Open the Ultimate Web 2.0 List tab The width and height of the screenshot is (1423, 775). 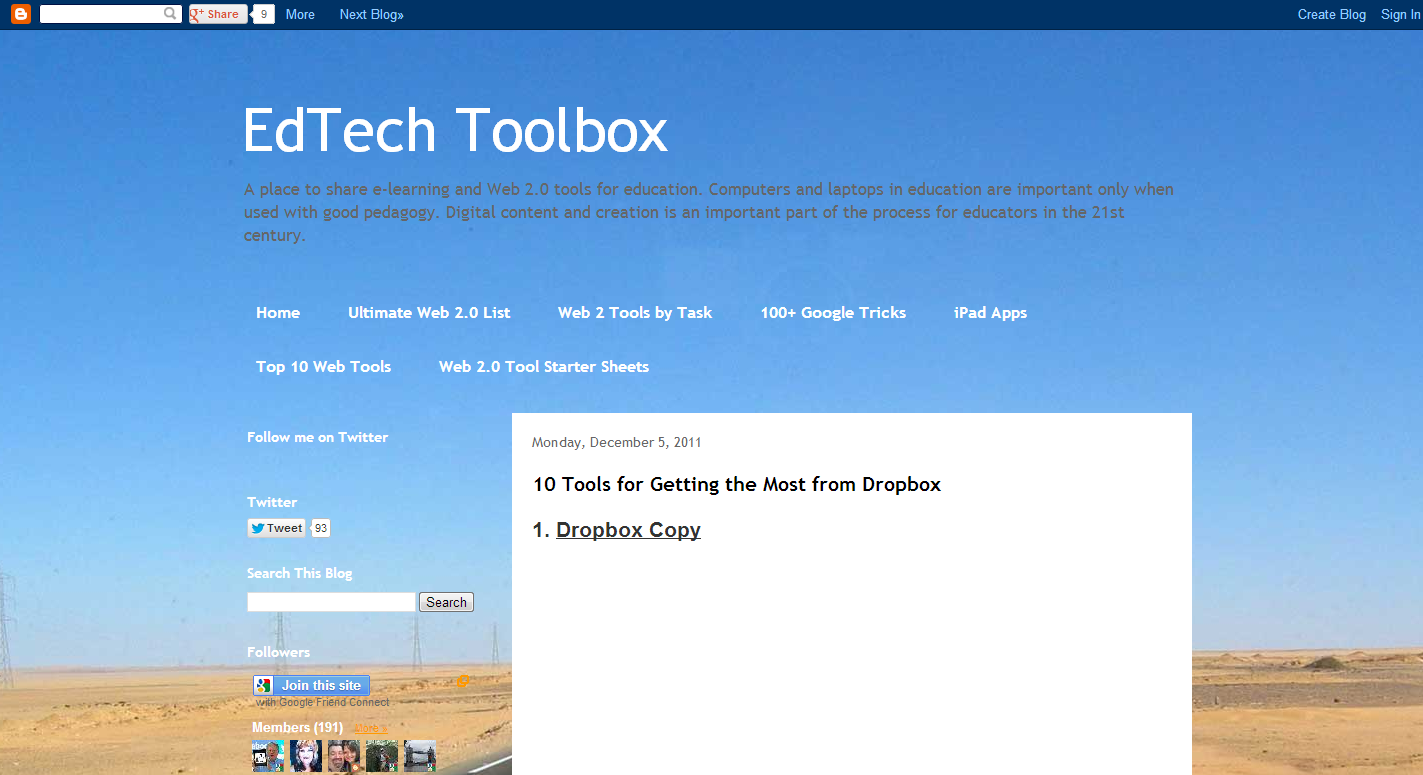pos(429,312)
